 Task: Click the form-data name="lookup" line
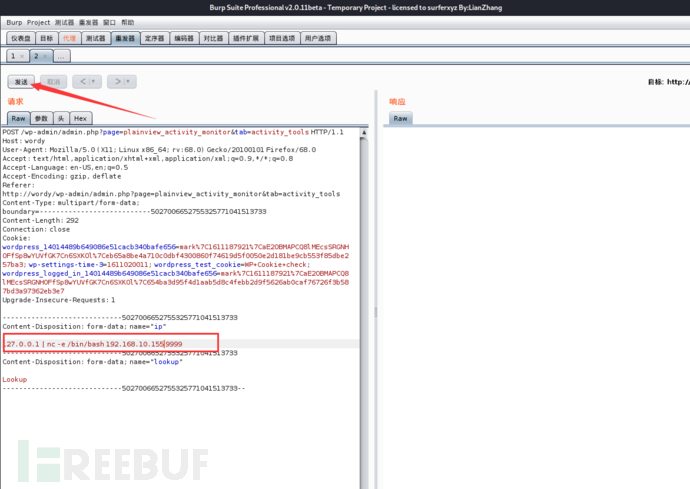92,362
